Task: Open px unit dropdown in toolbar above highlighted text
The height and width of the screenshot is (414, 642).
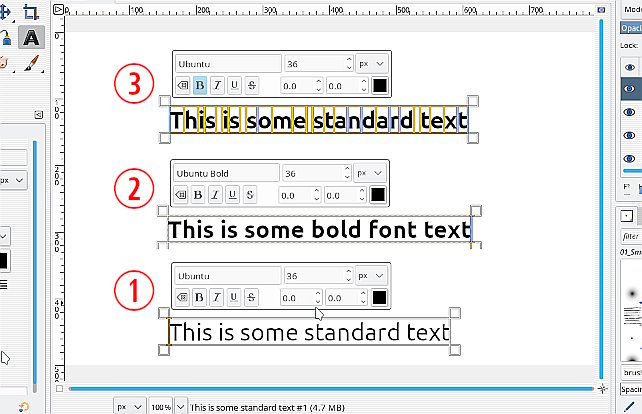Action: tap(372, 64)
